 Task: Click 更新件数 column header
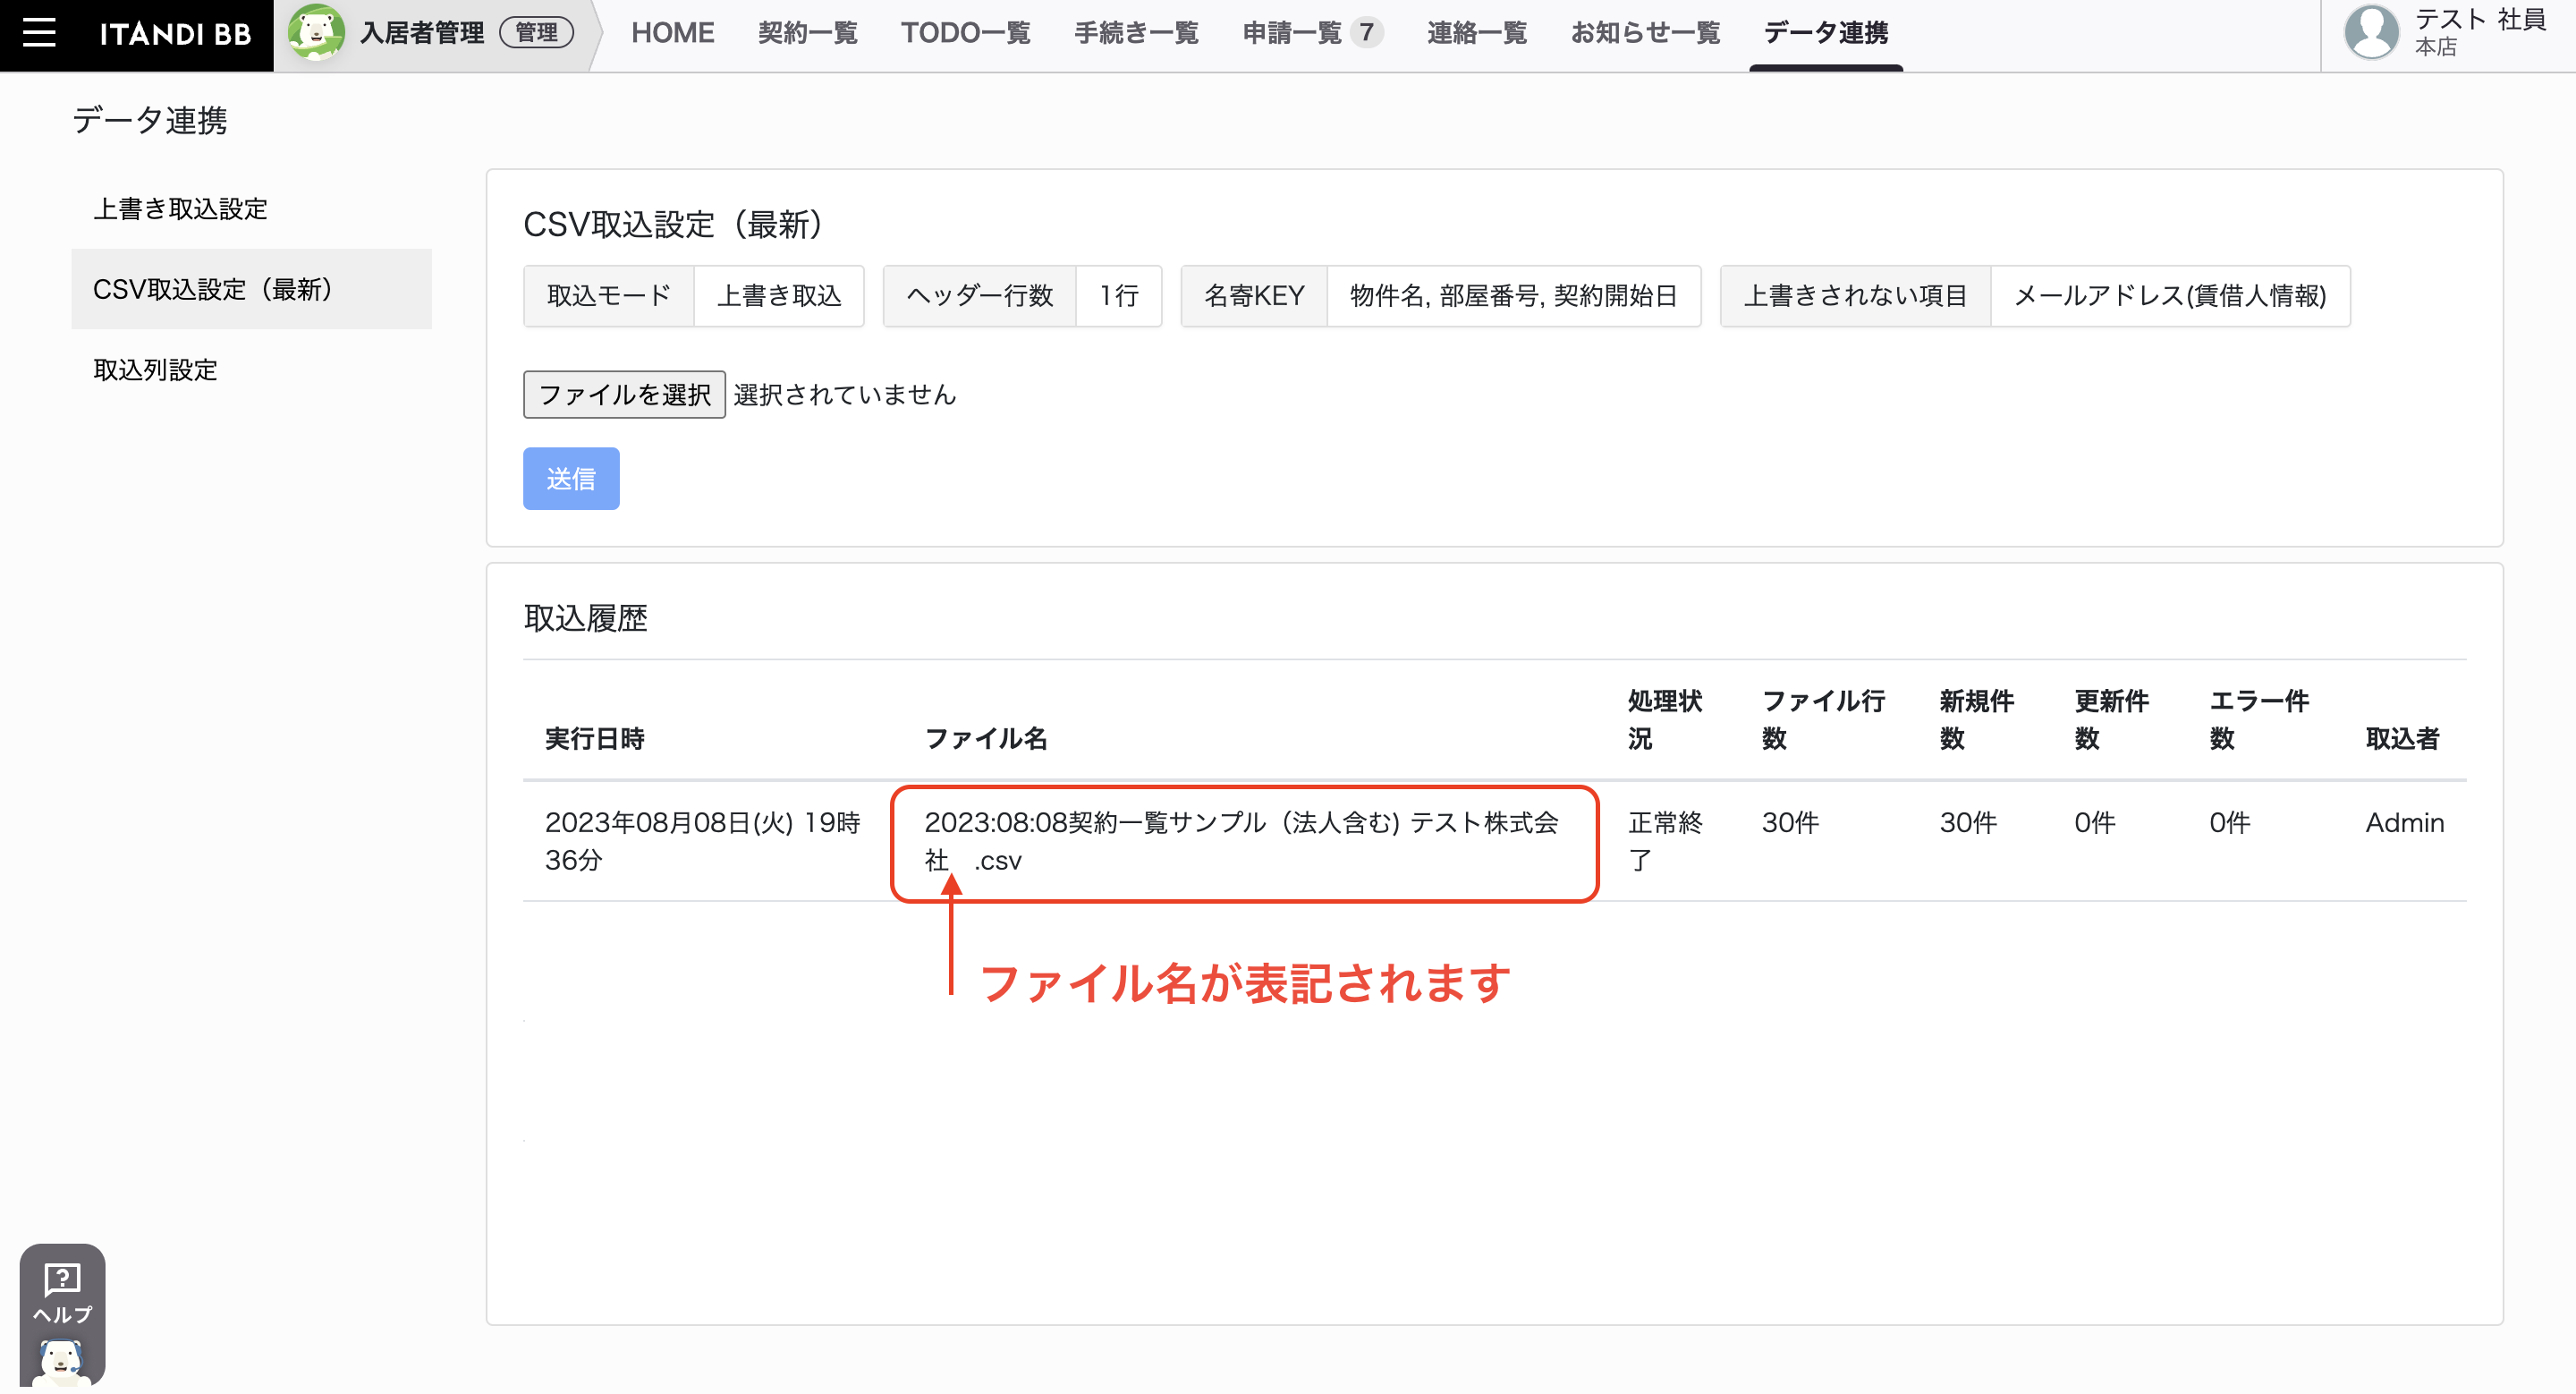pyautogui.click(x=2111, y=720)
